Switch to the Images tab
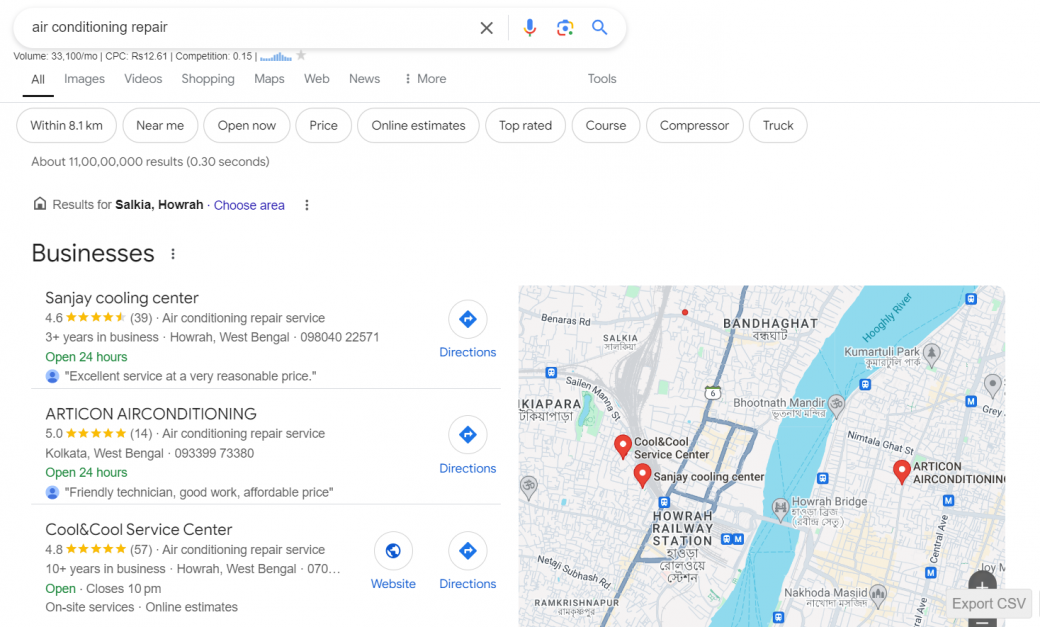Viewport: 1040px width, 627px height. tap(84, 79)
